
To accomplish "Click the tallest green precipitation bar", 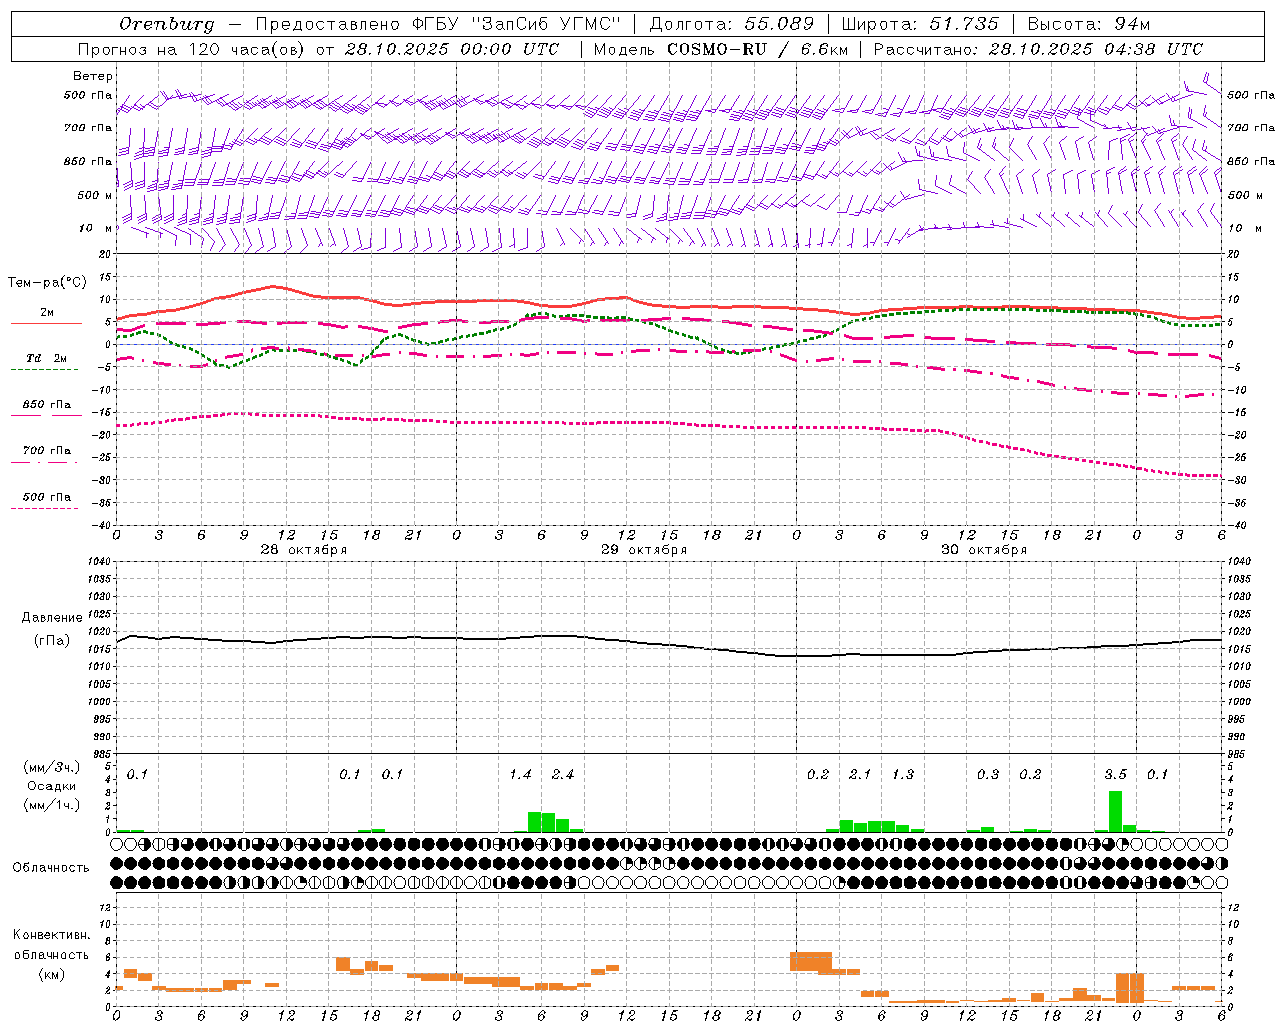I will pyautogui.click(x=1115, y=811).
